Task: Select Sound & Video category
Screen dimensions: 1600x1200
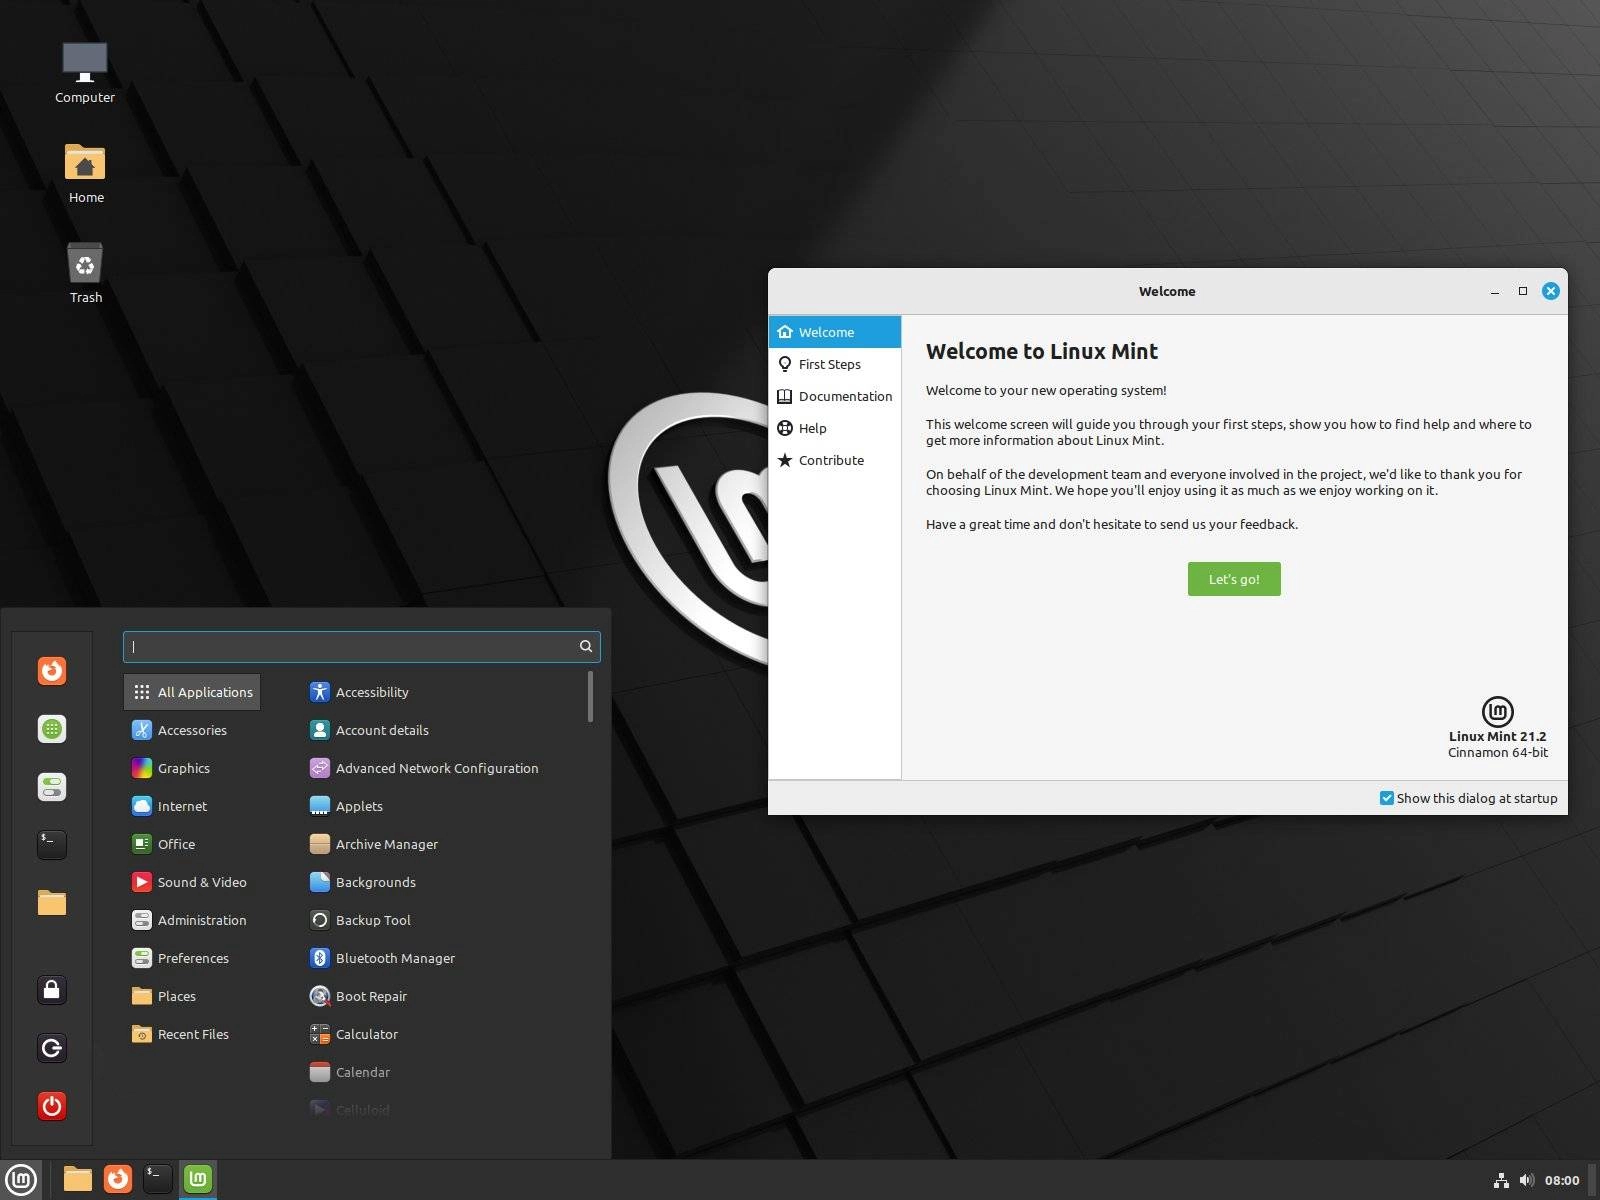Action: point(192,882)
